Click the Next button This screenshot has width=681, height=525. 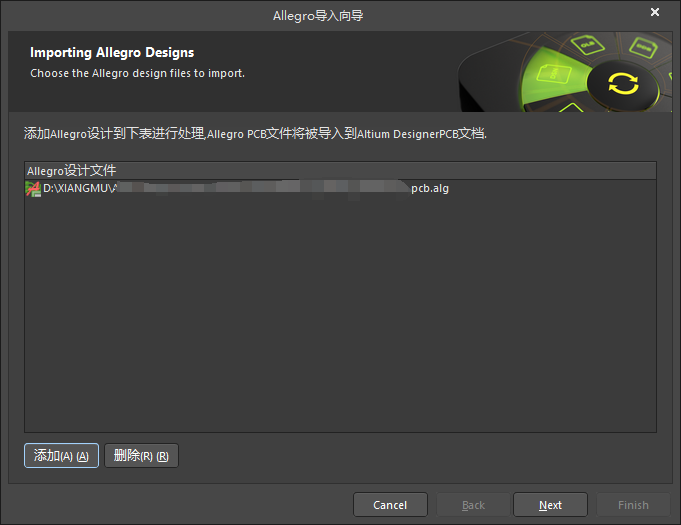click(550, 505)
